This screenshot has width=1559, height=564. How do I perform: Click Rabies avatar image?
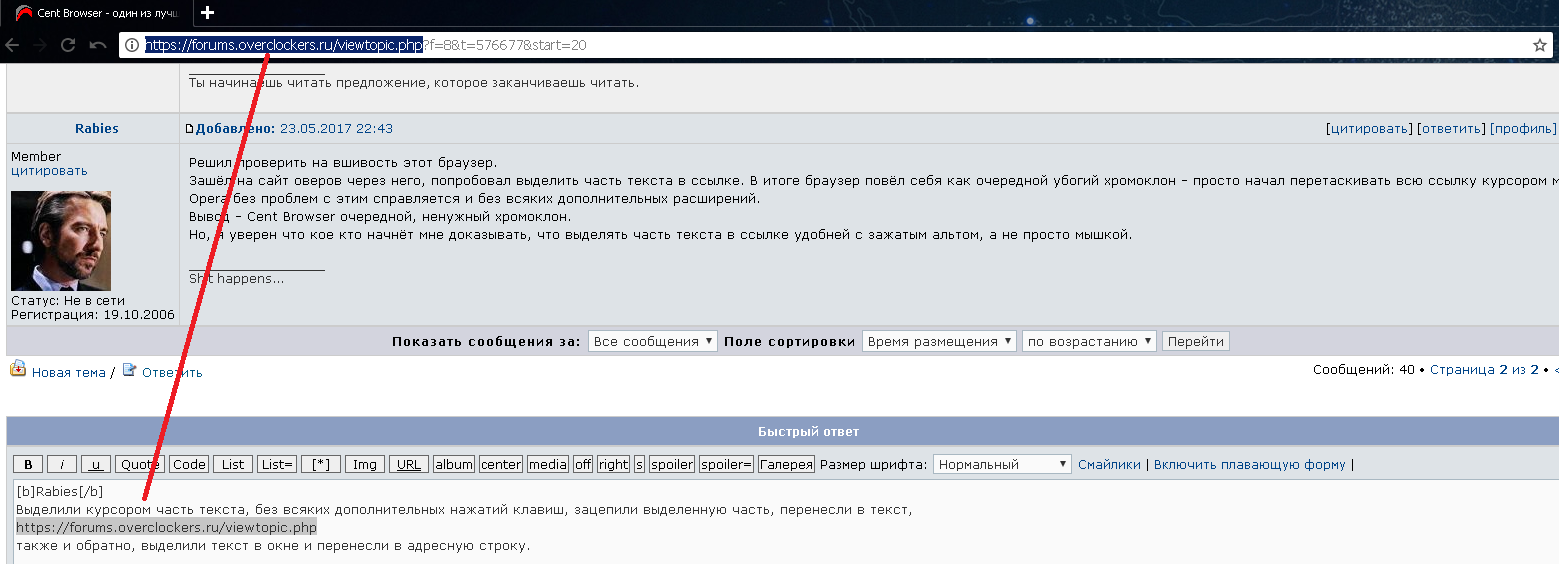(x=61, y=241)
